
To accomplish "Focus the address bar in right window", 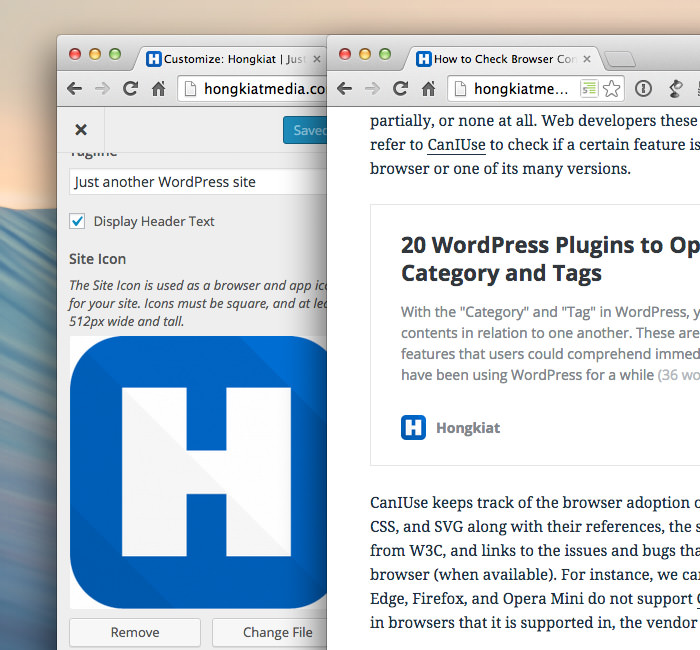I will [536, 89].
